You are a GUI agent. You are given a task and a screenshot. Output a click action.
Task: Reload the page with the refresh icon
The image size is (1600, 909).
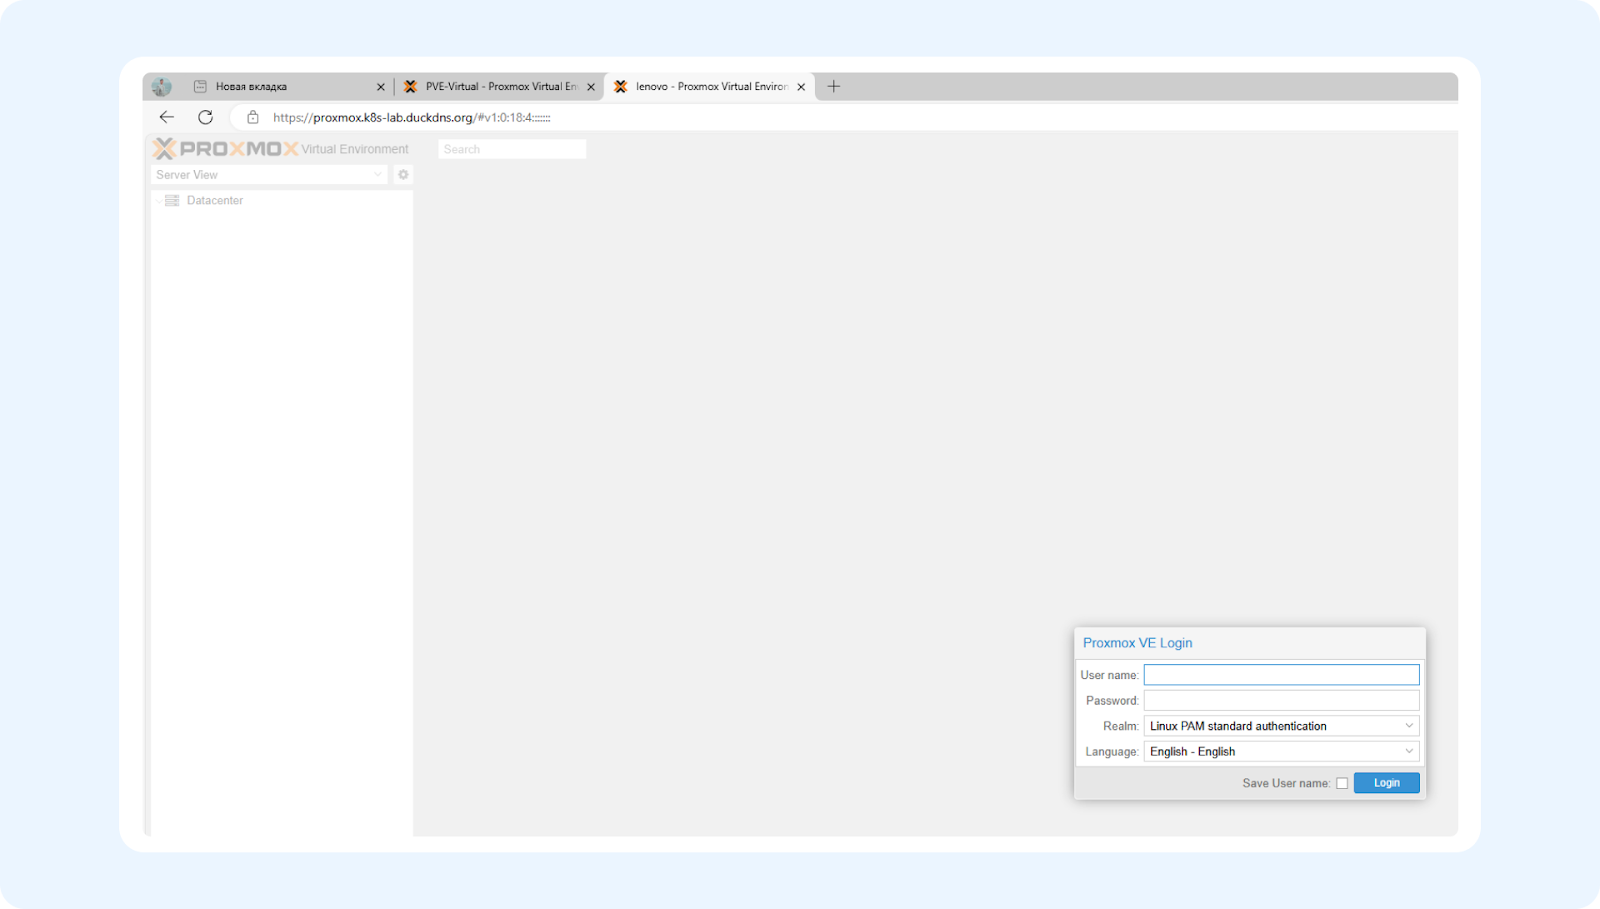tap(205, 117)
